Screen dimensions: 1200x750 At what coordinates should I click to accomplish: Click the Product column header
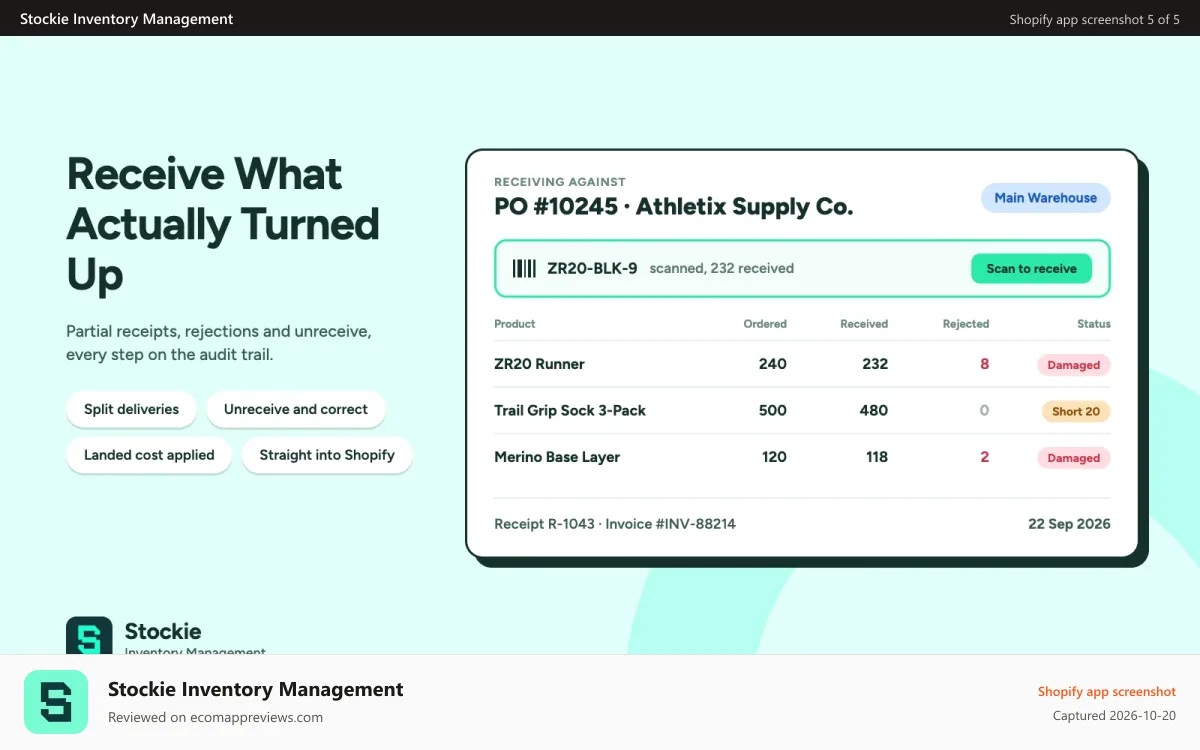click(515, 324)
